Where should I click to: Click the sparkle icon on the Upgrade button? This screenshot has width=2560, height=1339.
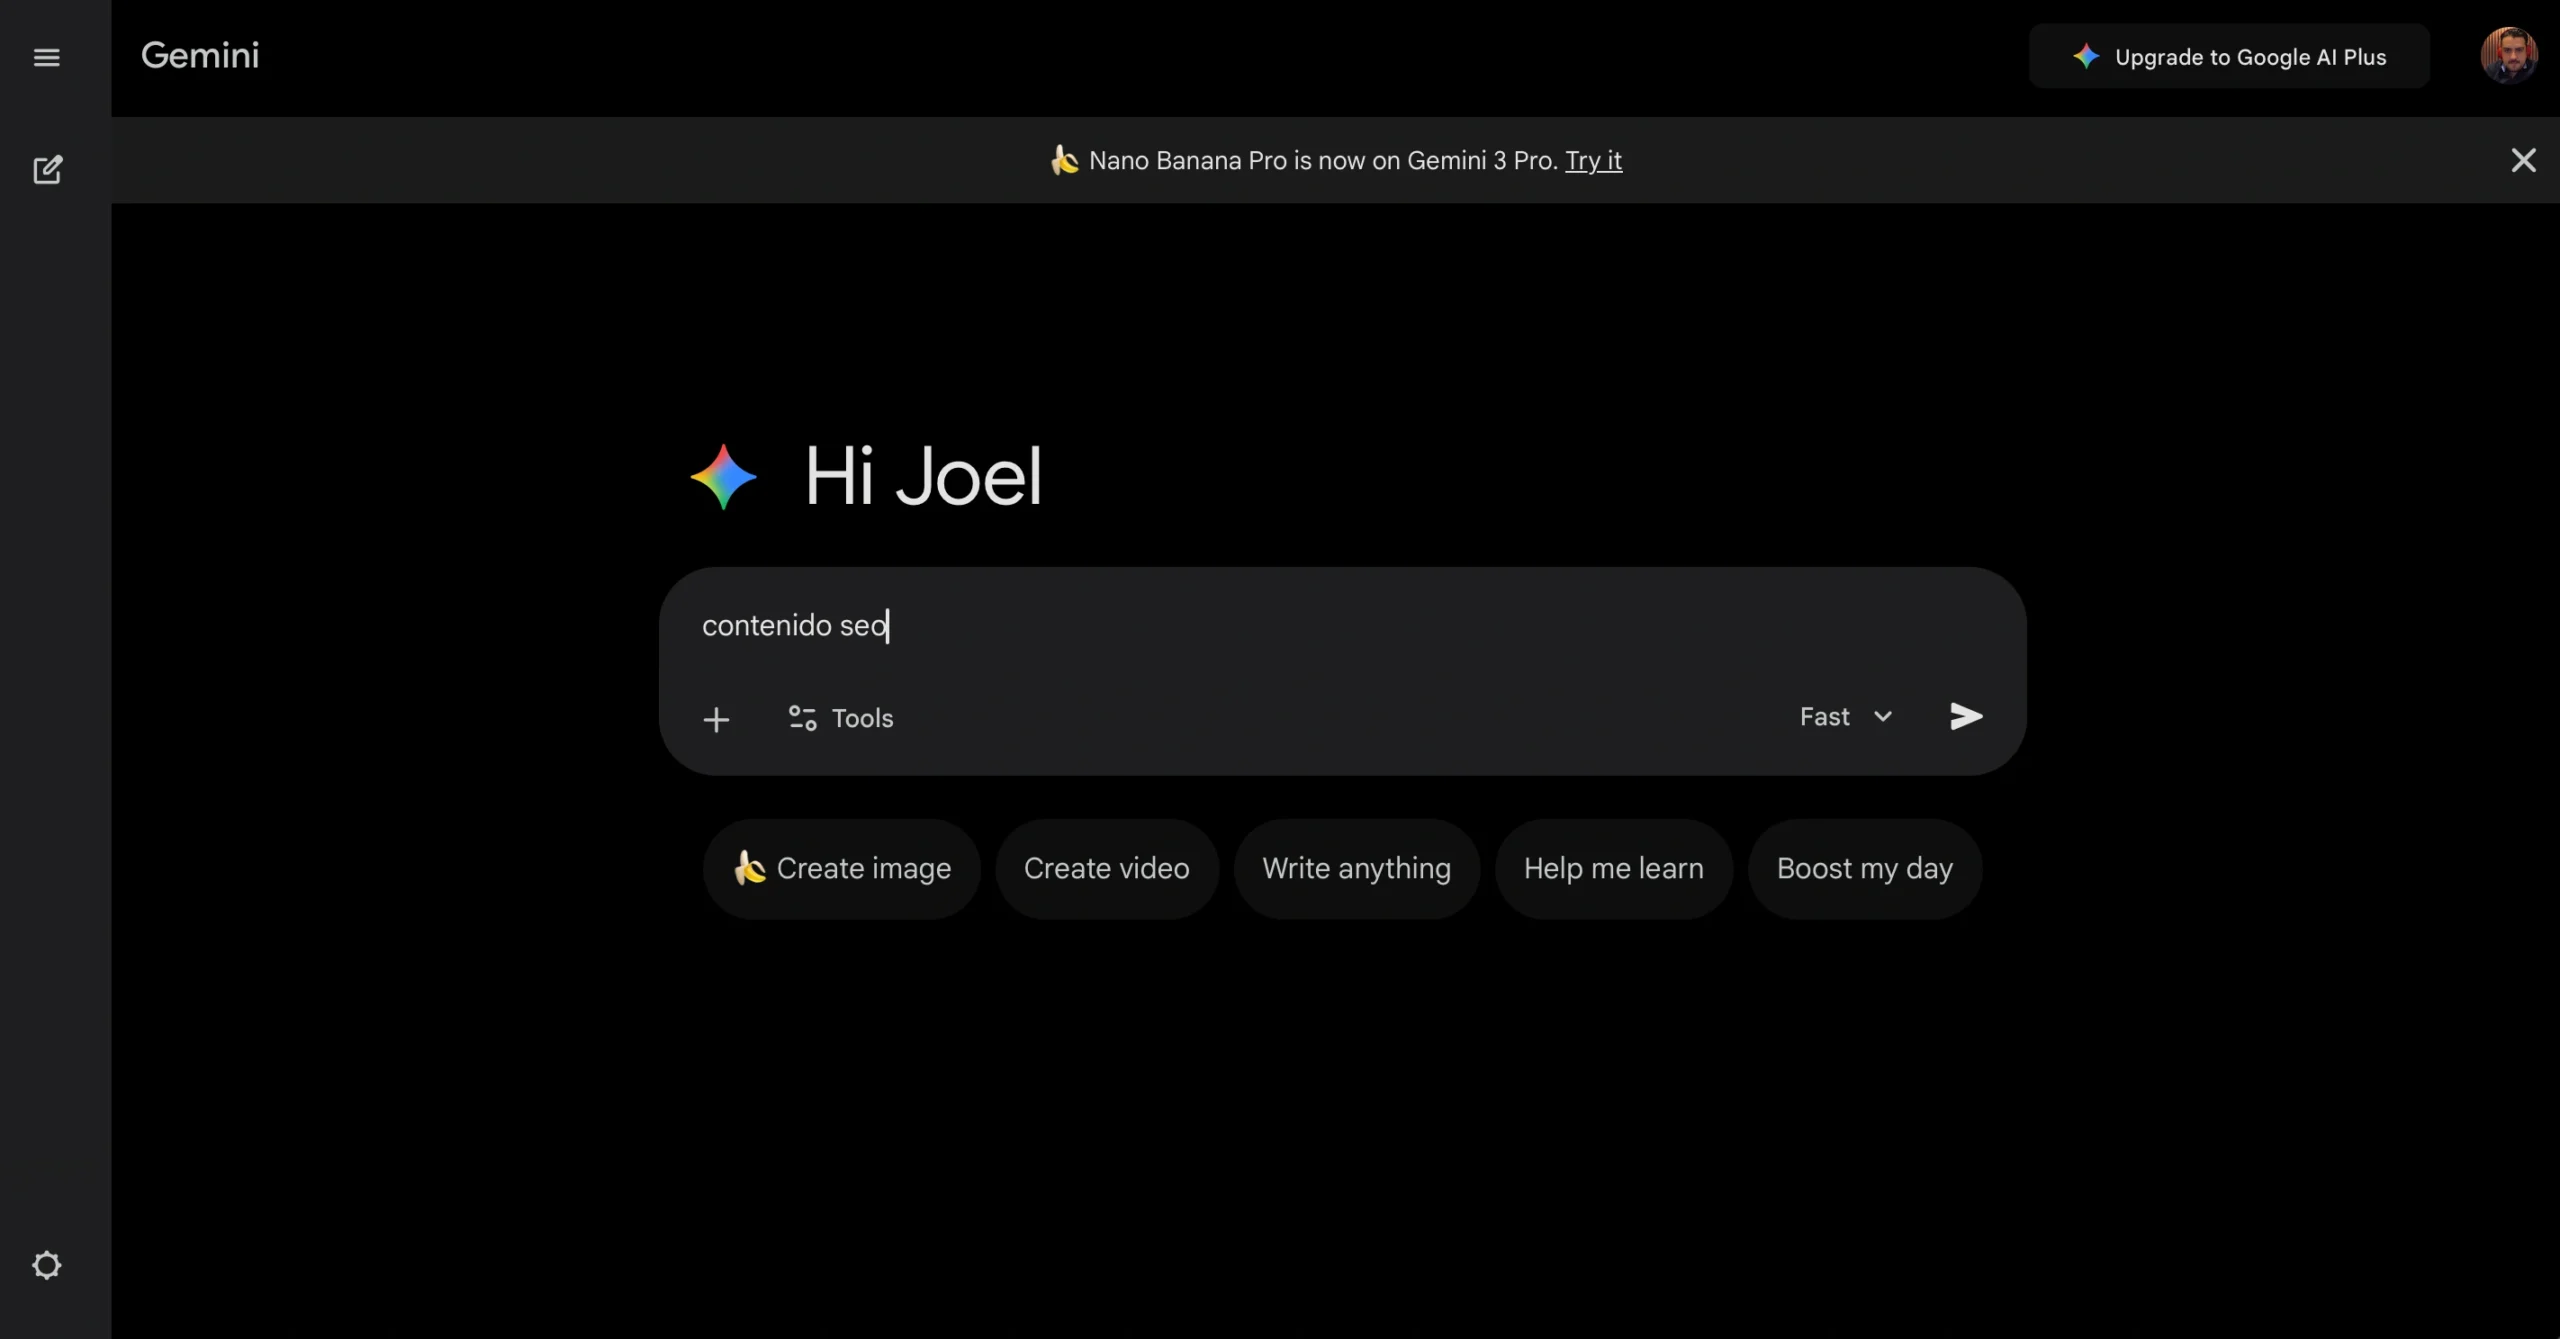pos(2087,57)
